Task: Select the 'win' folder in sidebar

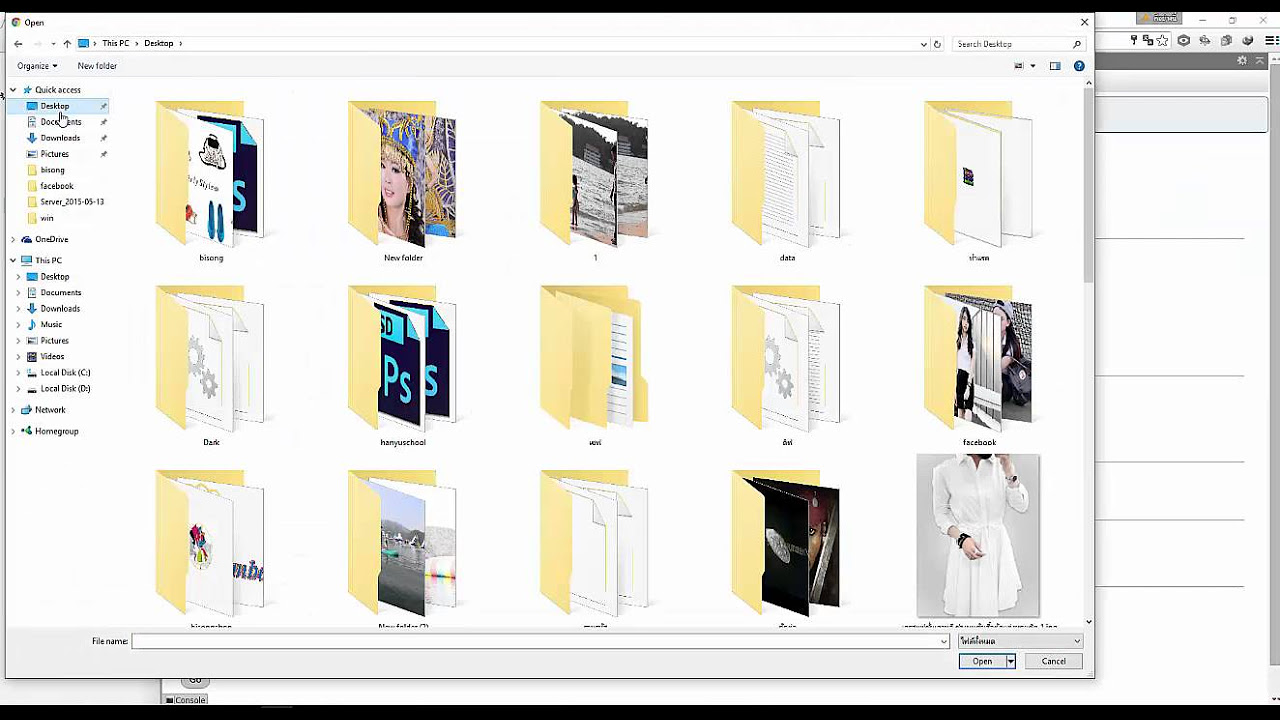Action: [x=47, y=218]
